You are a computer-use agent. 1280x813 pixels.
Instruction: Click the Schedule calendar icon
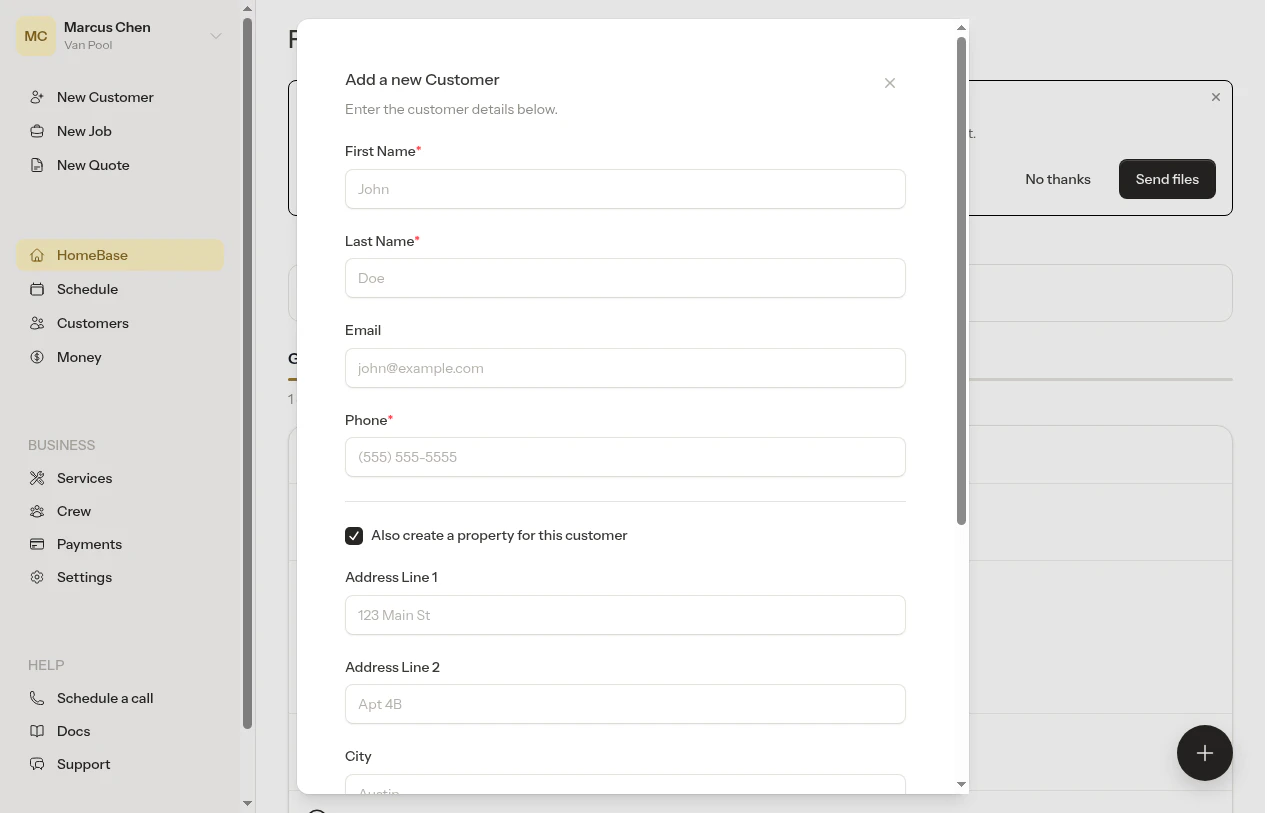tap(37, 289)
